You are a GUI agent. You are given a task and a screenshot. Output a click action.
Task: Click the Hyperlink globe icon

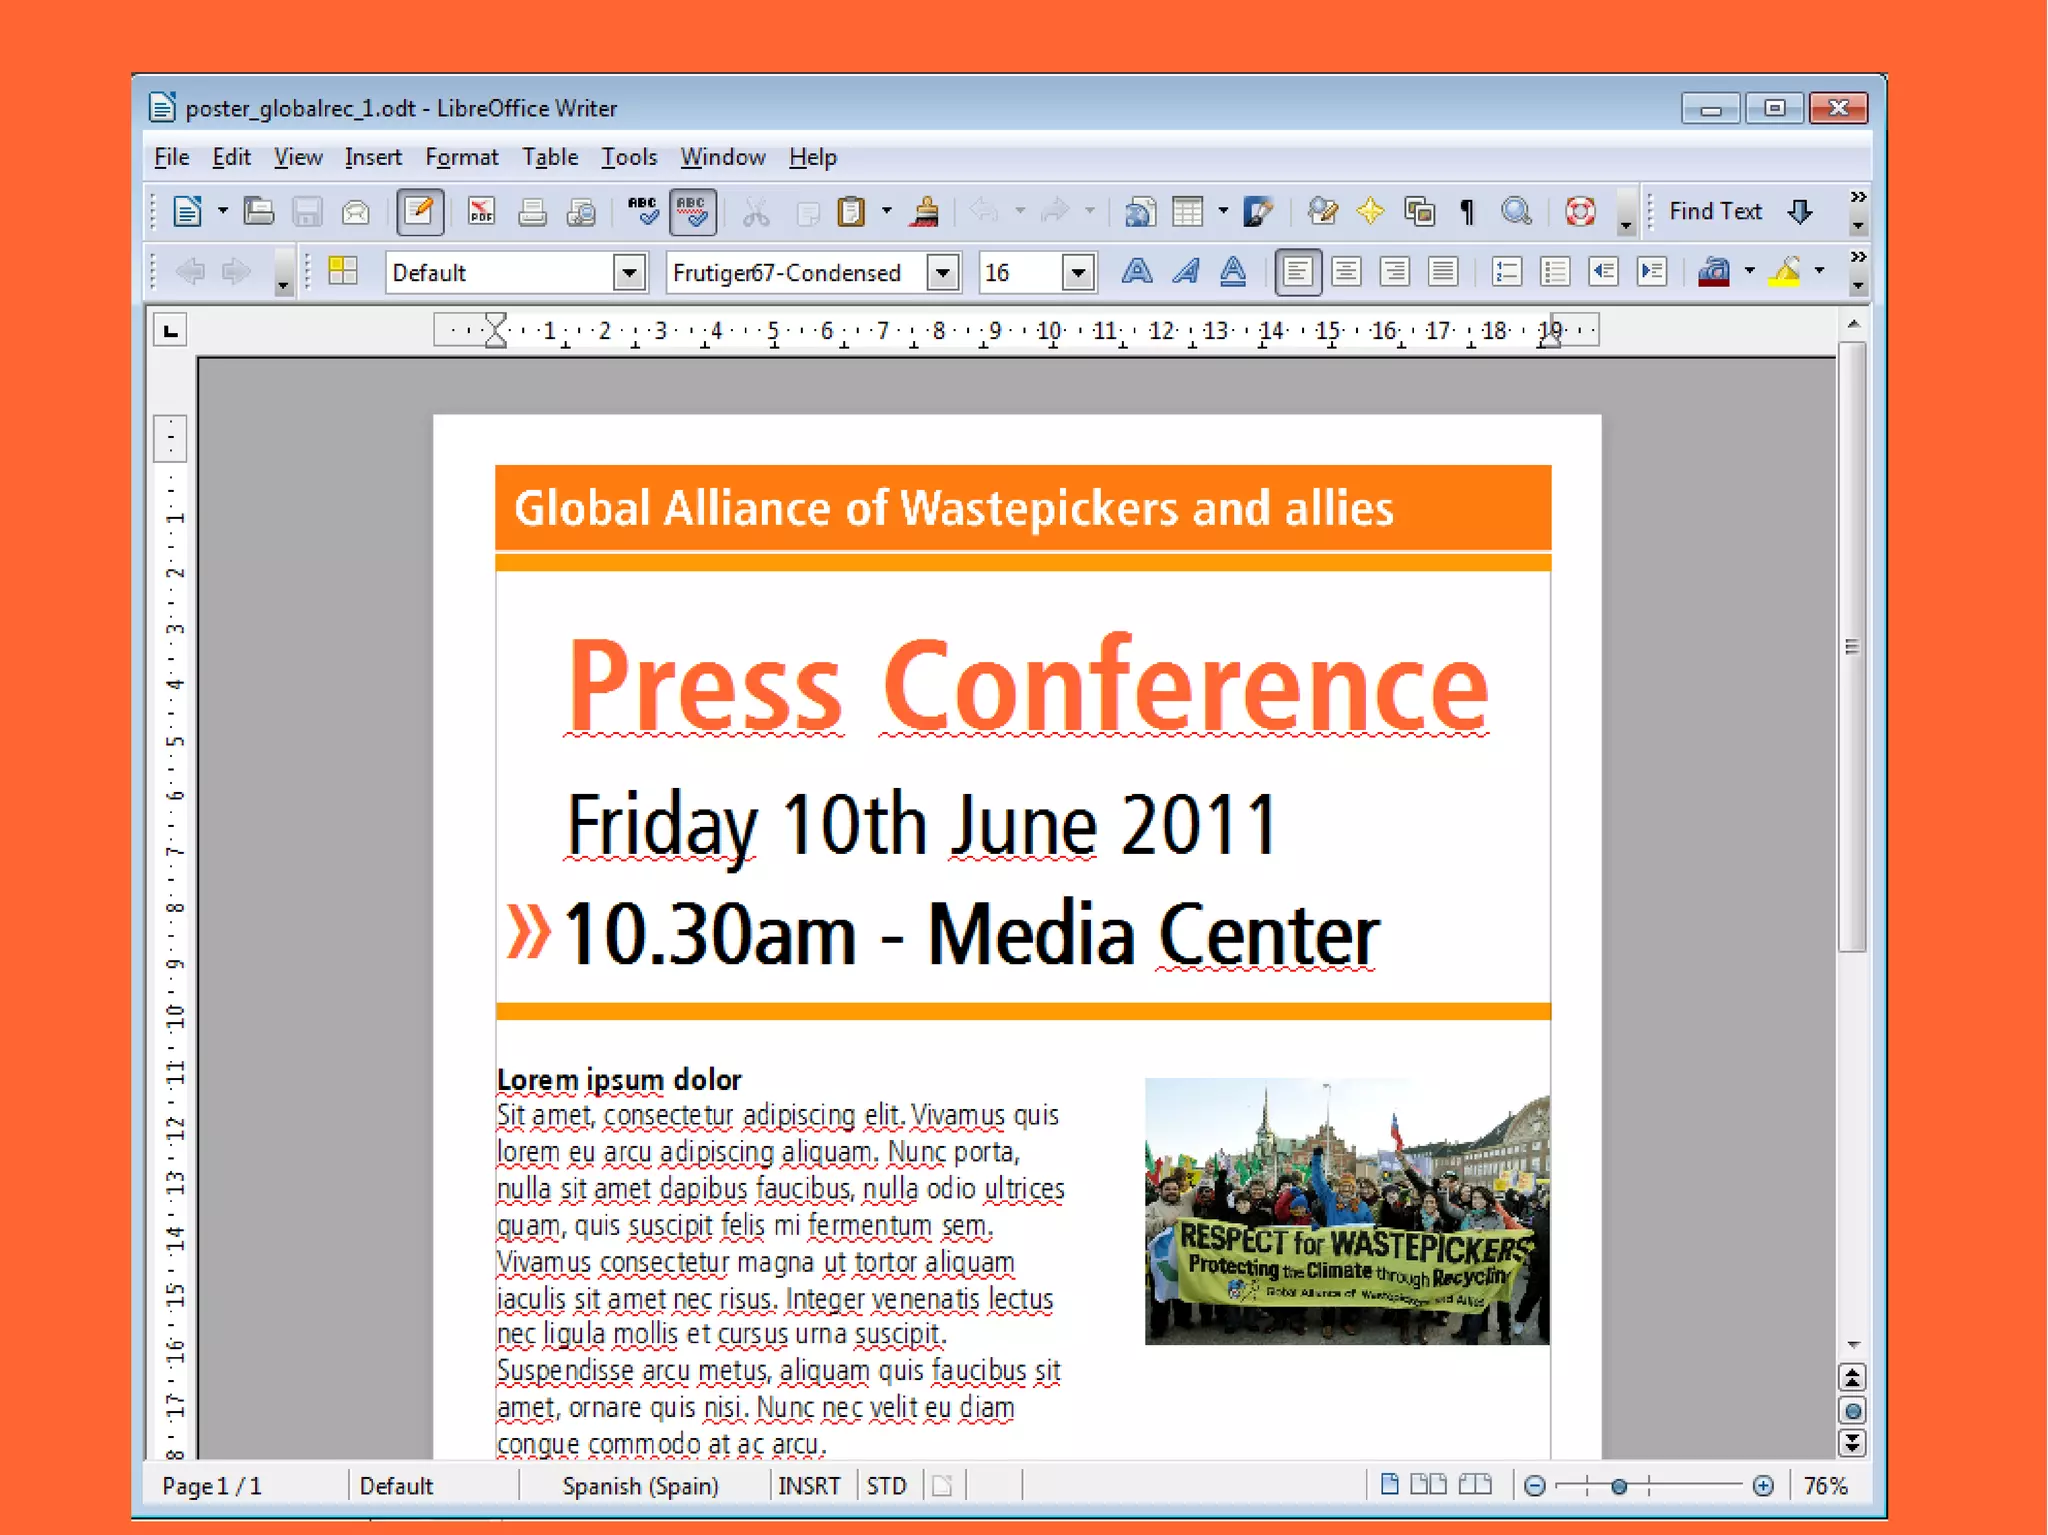(x=1138, y=211)
